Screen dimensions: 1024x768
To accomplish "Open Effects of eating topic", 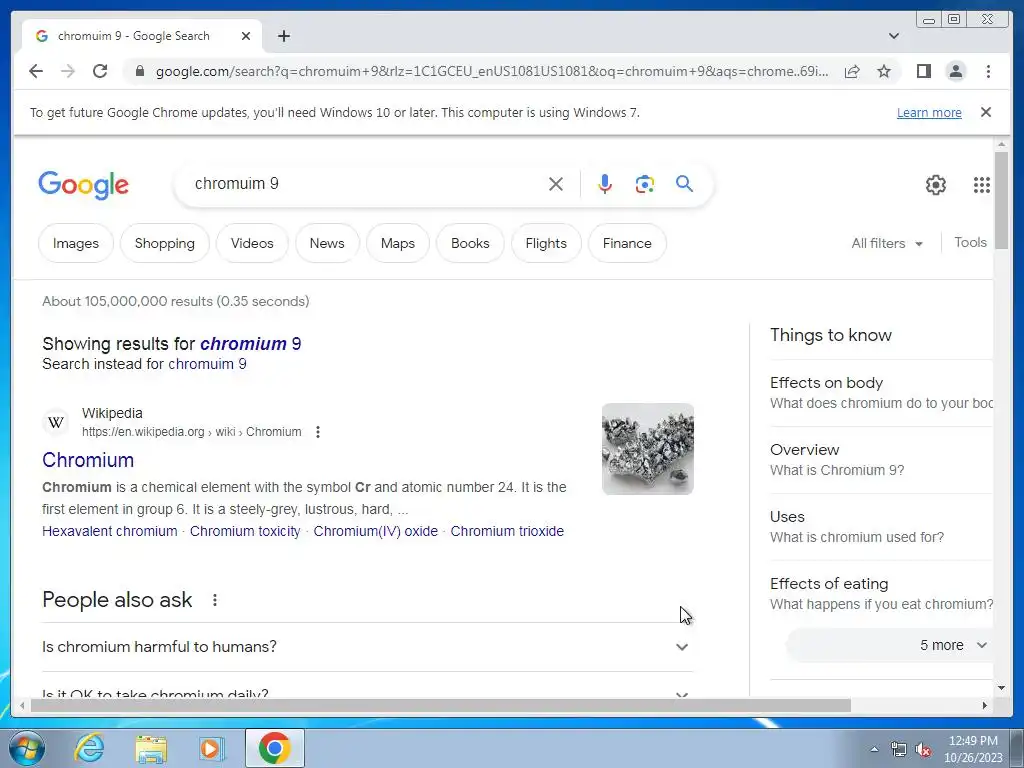I will pos(881,594).
